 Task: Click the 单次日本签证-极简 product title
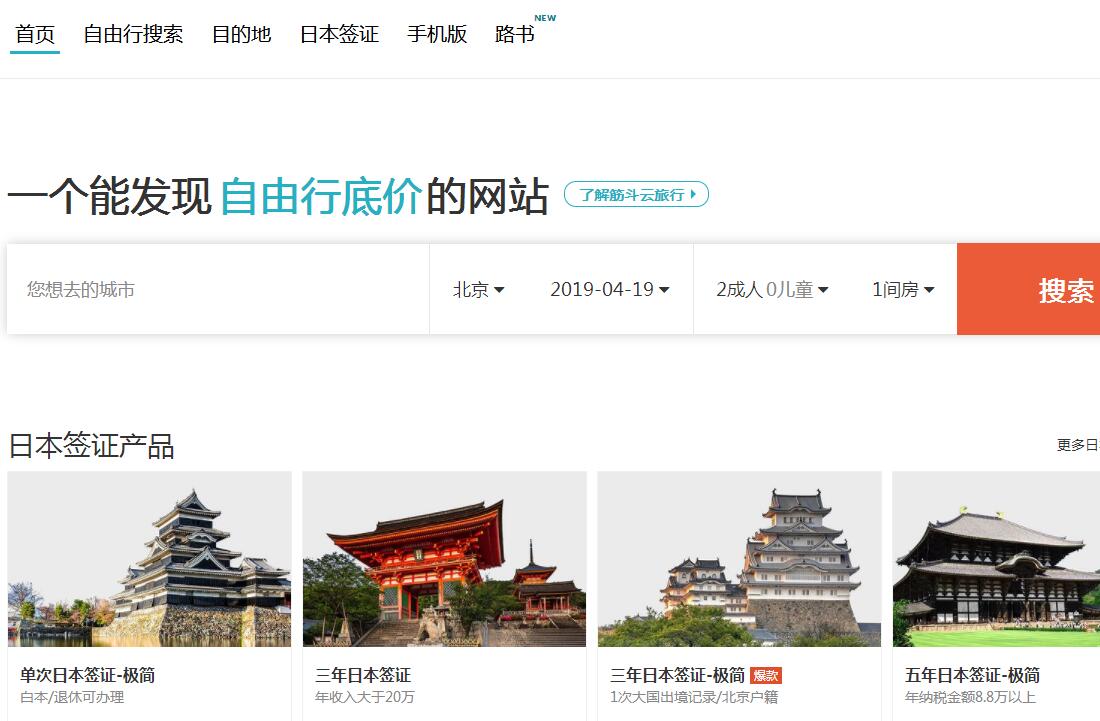[88, 675]
